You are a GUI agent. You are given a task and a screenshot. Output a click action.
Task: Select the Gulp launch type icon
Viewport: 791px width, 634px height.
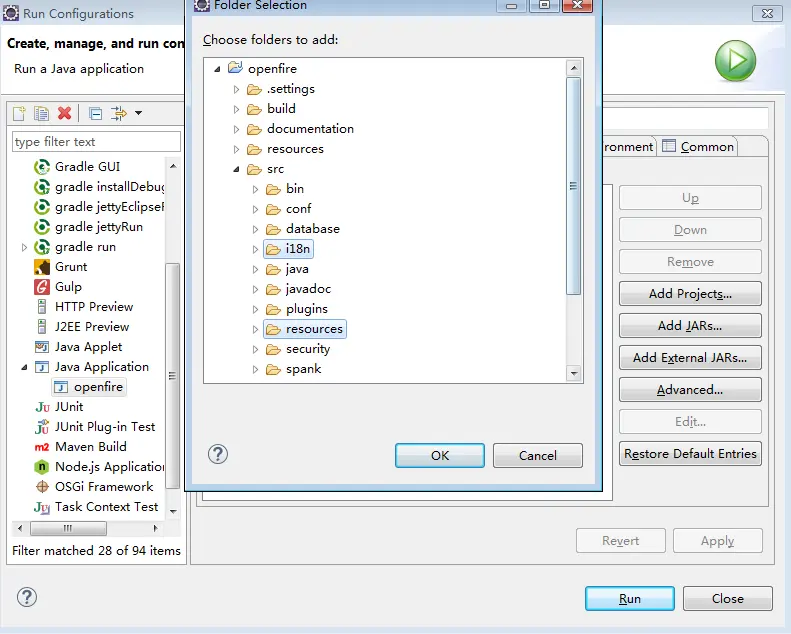(x=42, y=286)
